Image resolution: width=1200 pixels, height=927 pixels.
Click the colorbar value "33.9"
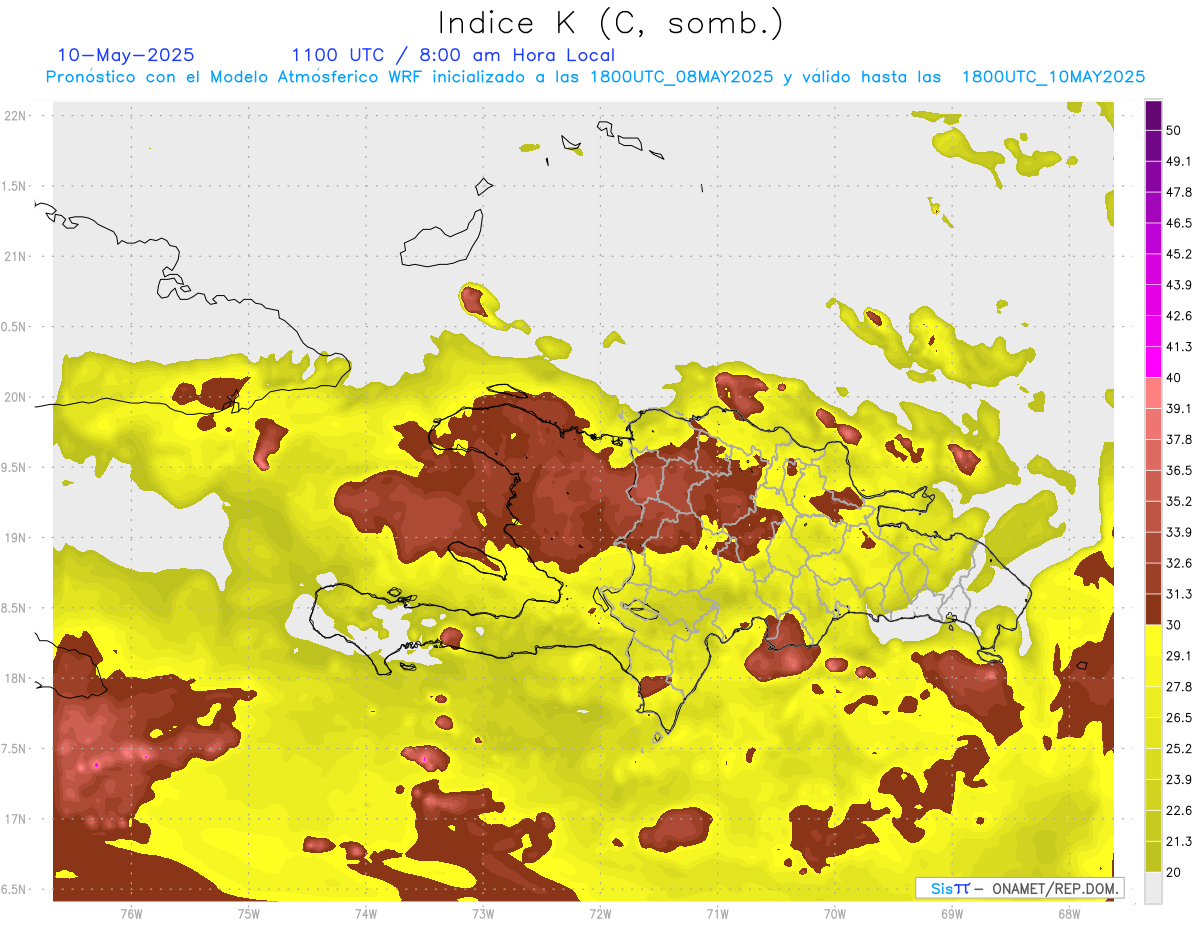click(x=1179, y=532)
